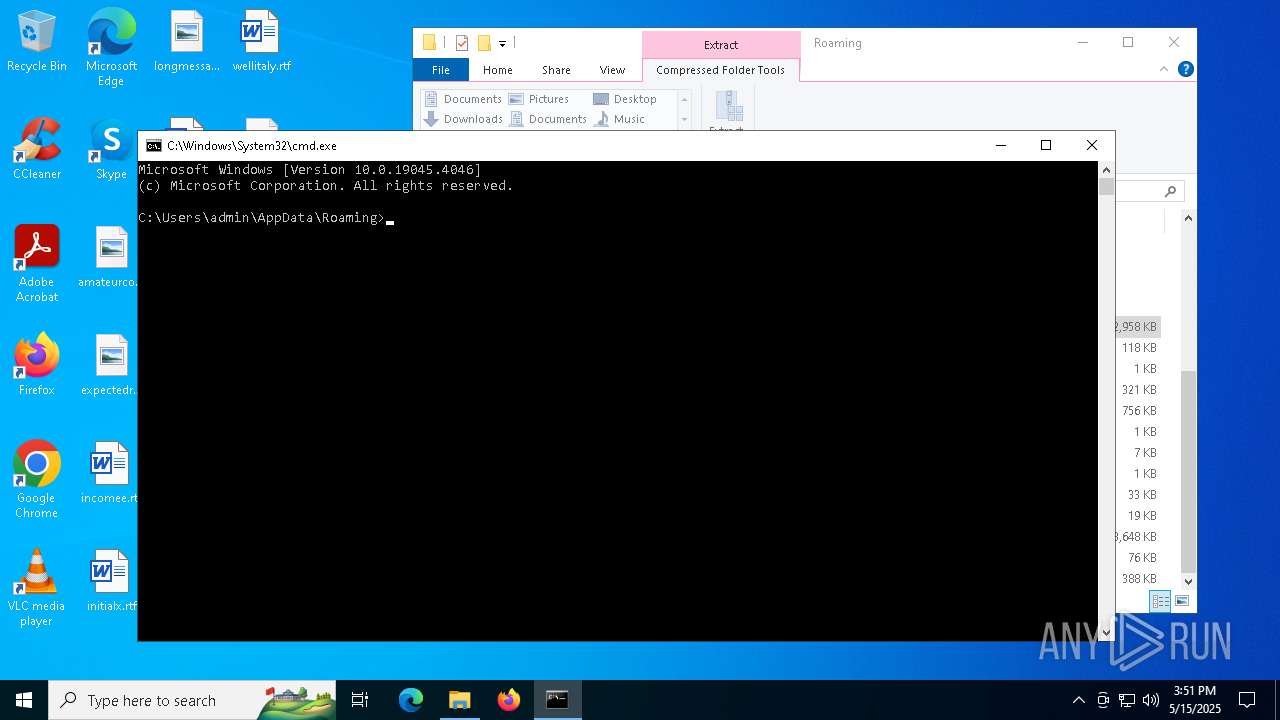This screenshot has height=720, width=1280.
Task: Select the file row sized 33 KB
Action: [1138, 495]
